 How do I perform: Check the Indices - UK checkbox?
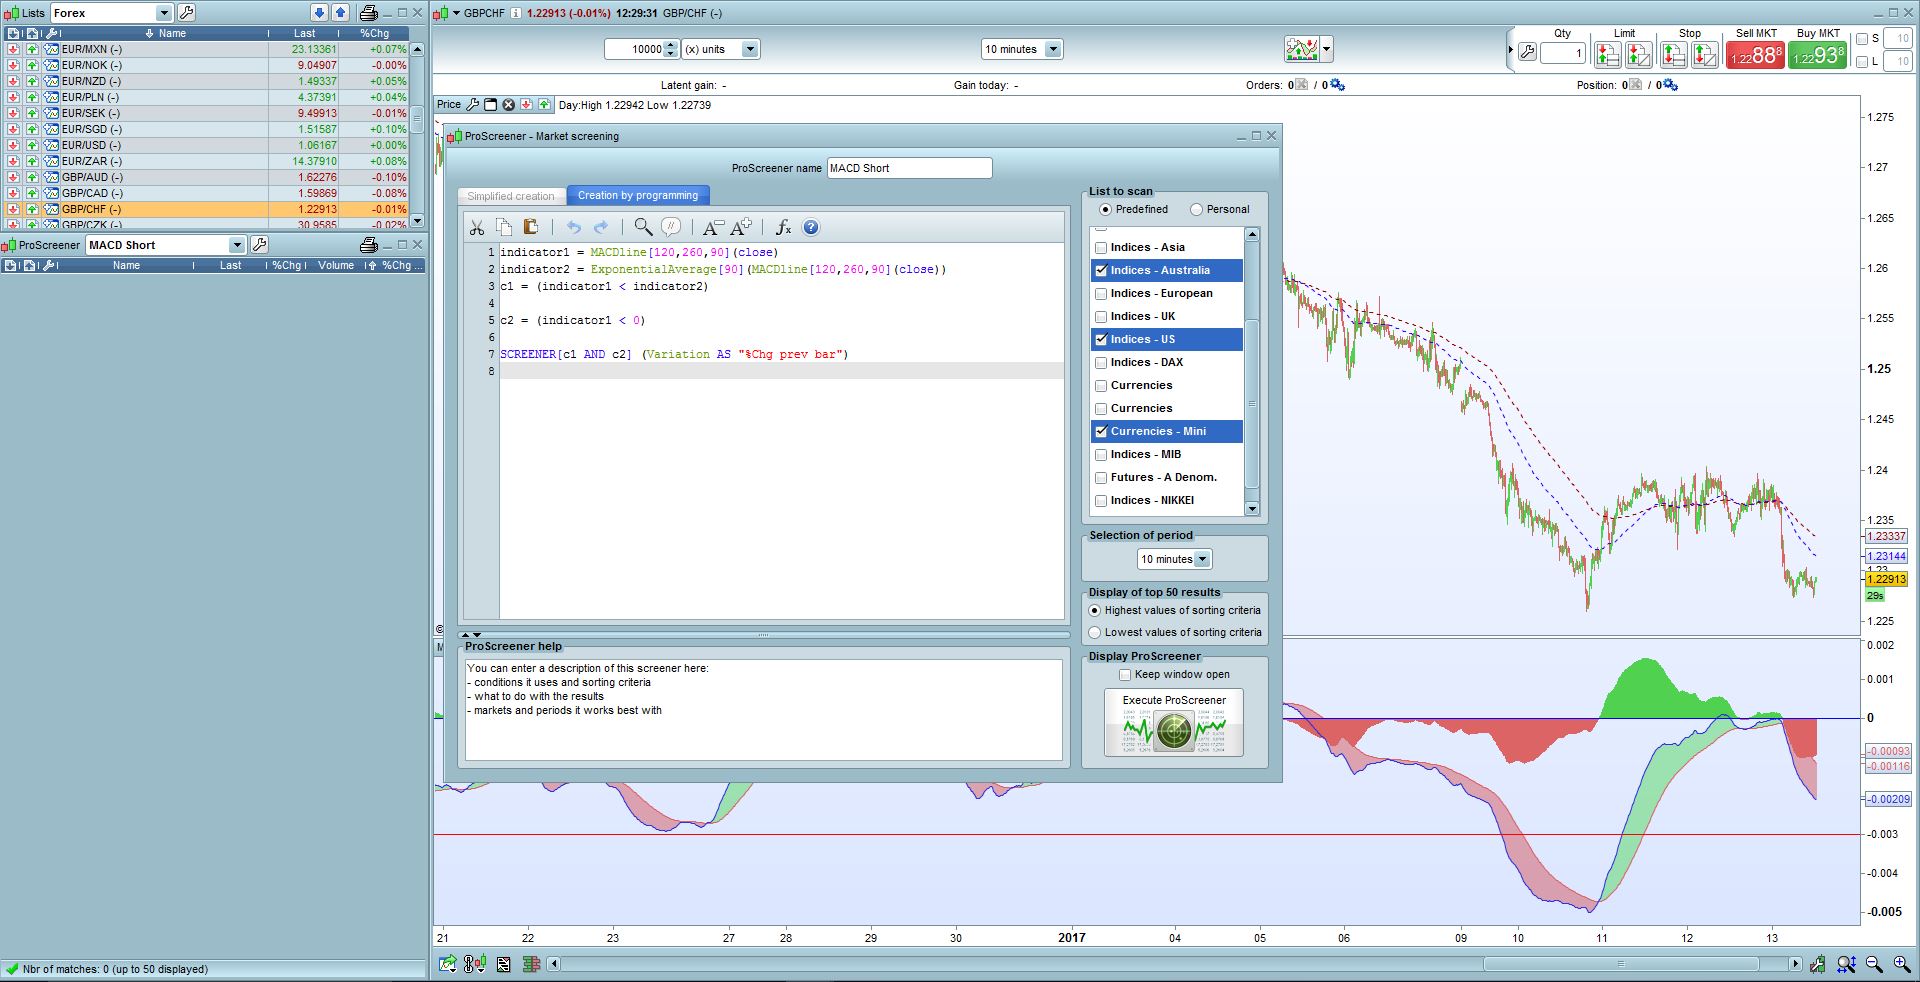pos(1101,317)
